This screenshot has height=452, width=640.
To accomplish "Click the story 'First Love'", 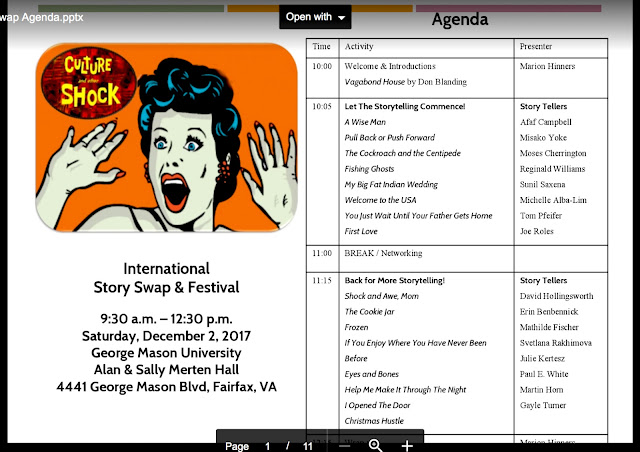I will click(x=361, y=231).
